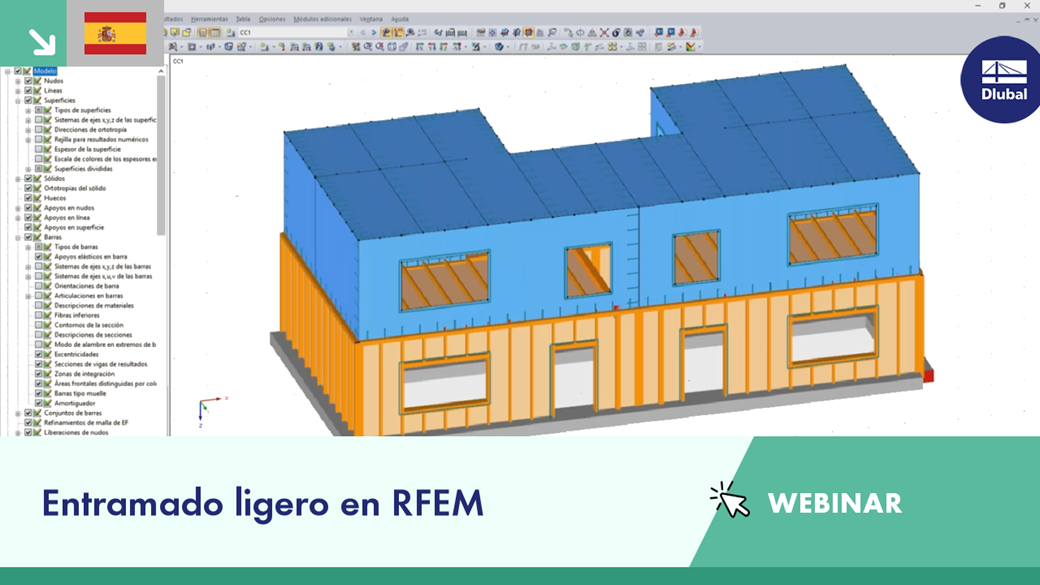Uncheck the Líneas checkbox

(x=29, y=91)
